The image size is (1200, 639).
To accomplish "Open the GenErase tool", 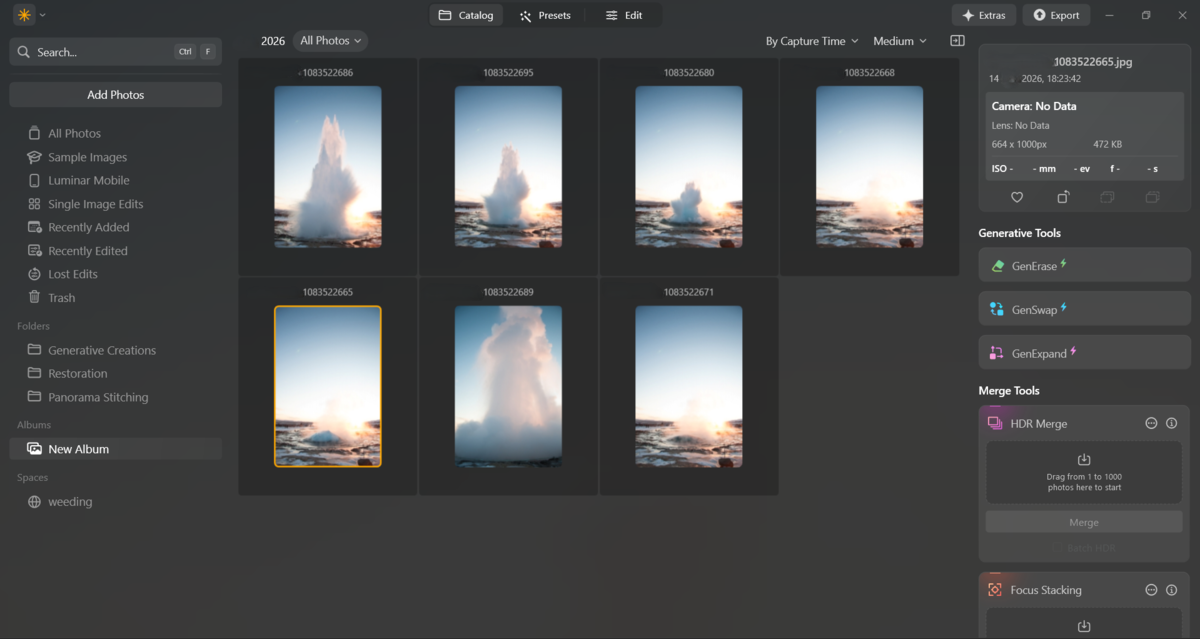I will pyautogui.click(x=1083, y=264).
